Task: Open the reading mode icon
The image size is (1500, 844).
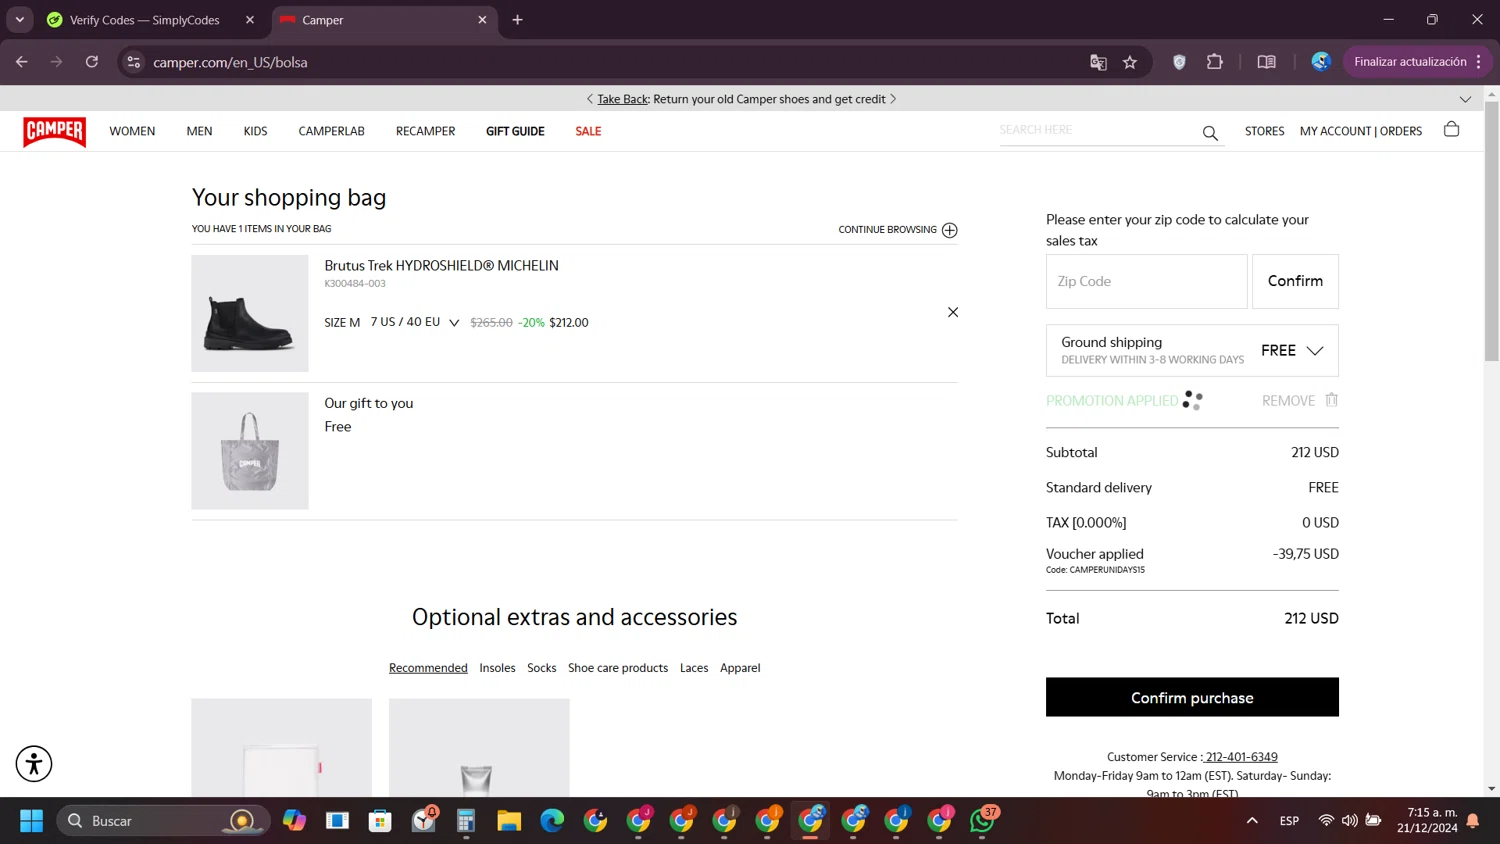Action: (1266, 62)
